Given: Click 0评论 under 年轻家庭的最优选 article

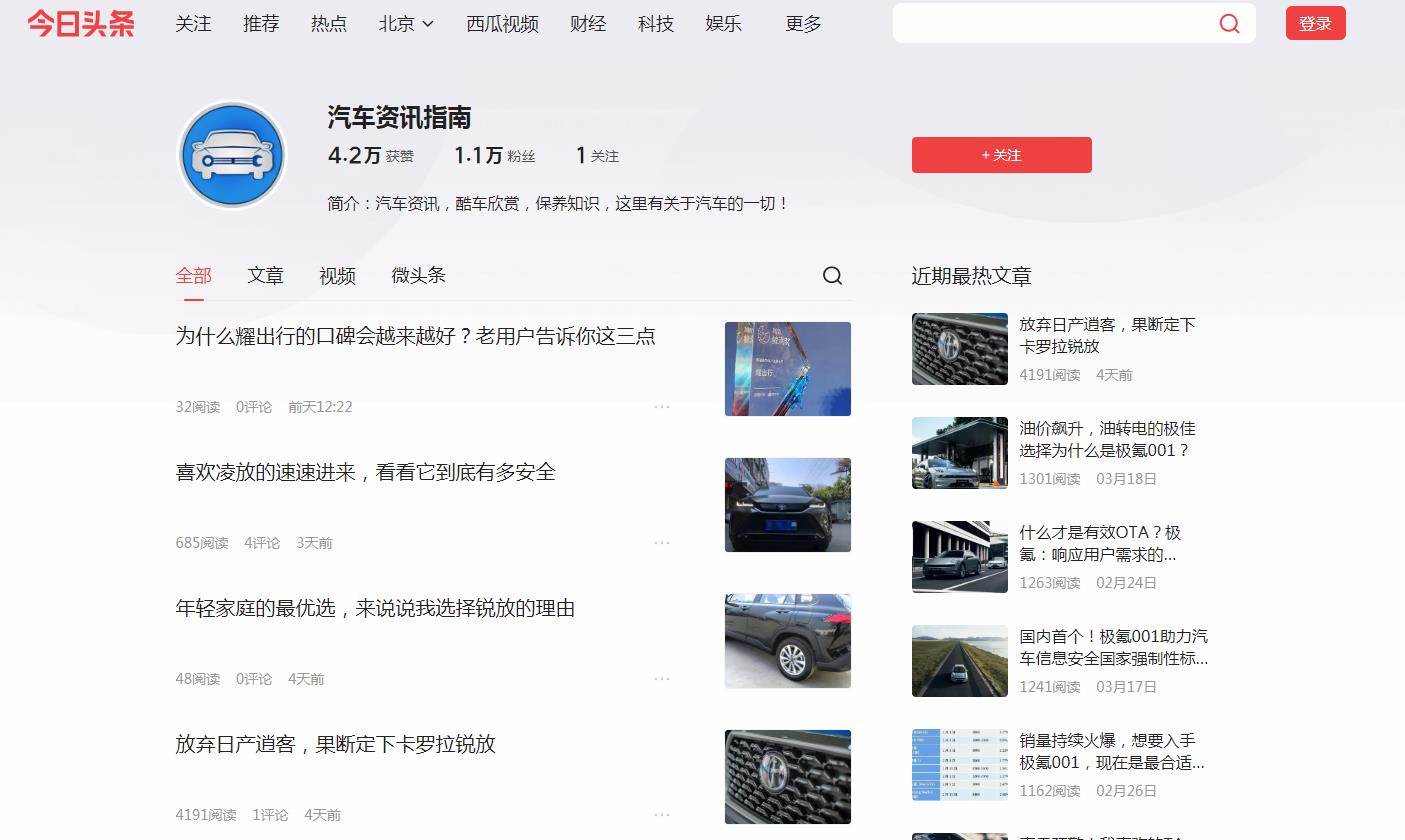Looking at the screenshot, I should [x=254, y=679].
